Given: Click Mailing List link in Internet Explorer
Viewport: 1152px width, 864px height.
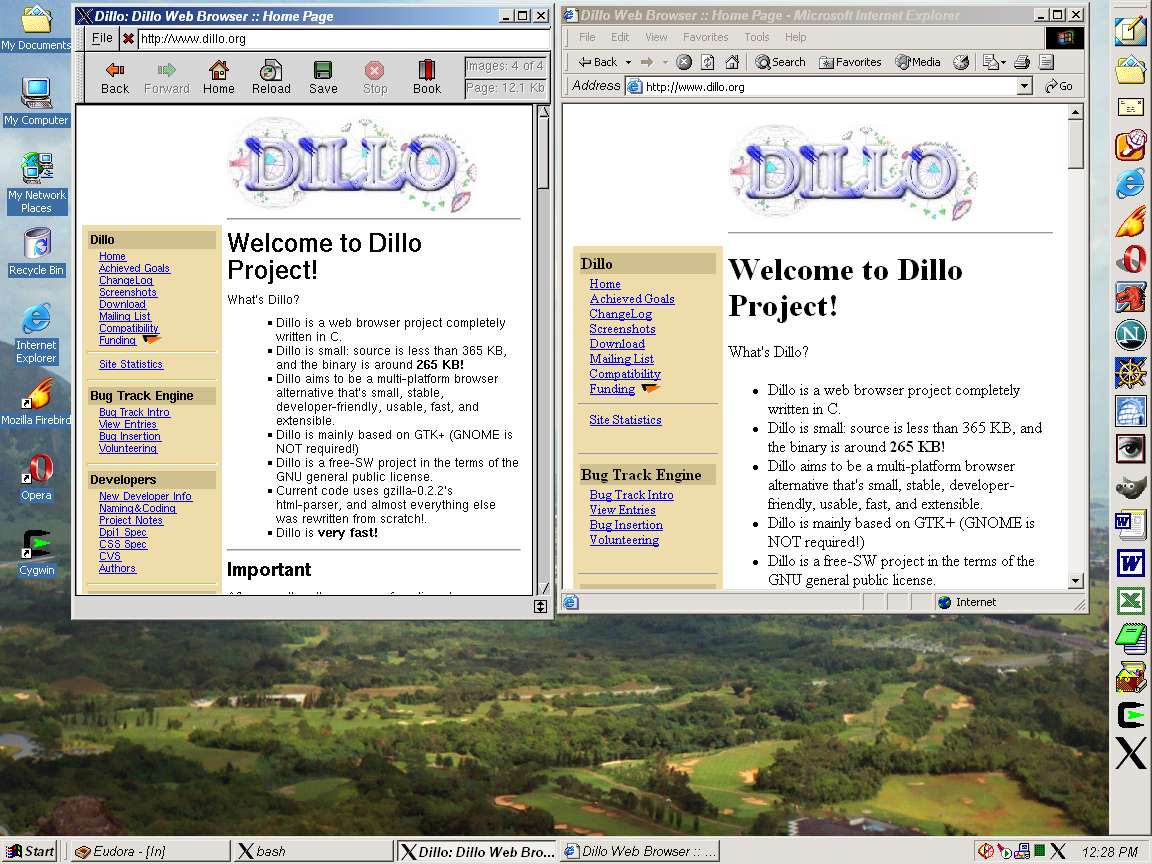Looking at the screenshot, I should [x=622, y=359].
